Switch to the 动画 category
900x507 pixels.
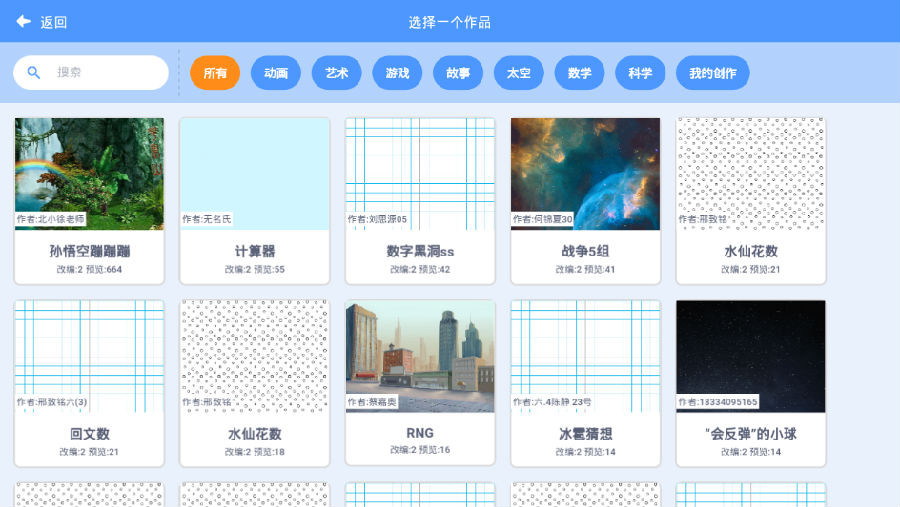coord(276,73)
